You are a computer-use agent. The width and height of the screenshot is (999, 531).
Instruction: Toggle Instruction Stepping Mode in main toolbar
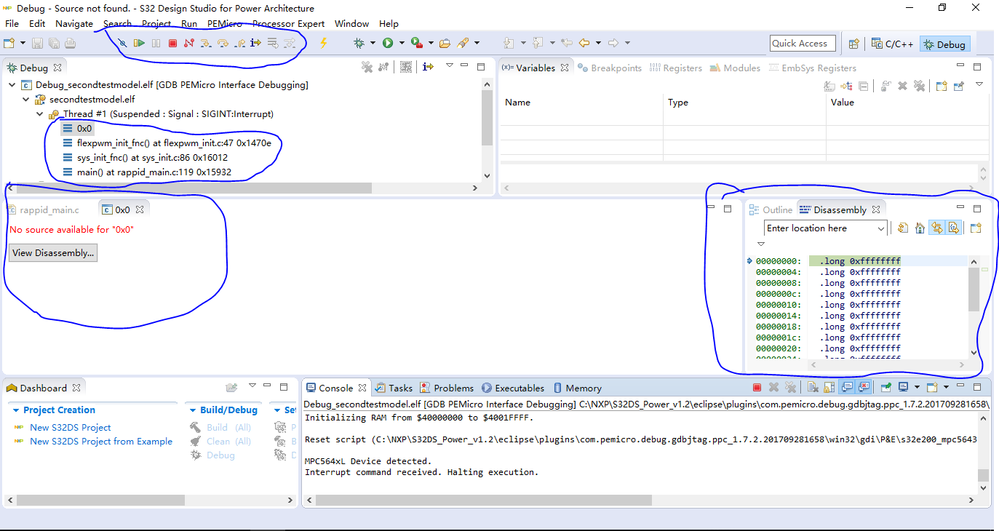click(x=255, y=43)
